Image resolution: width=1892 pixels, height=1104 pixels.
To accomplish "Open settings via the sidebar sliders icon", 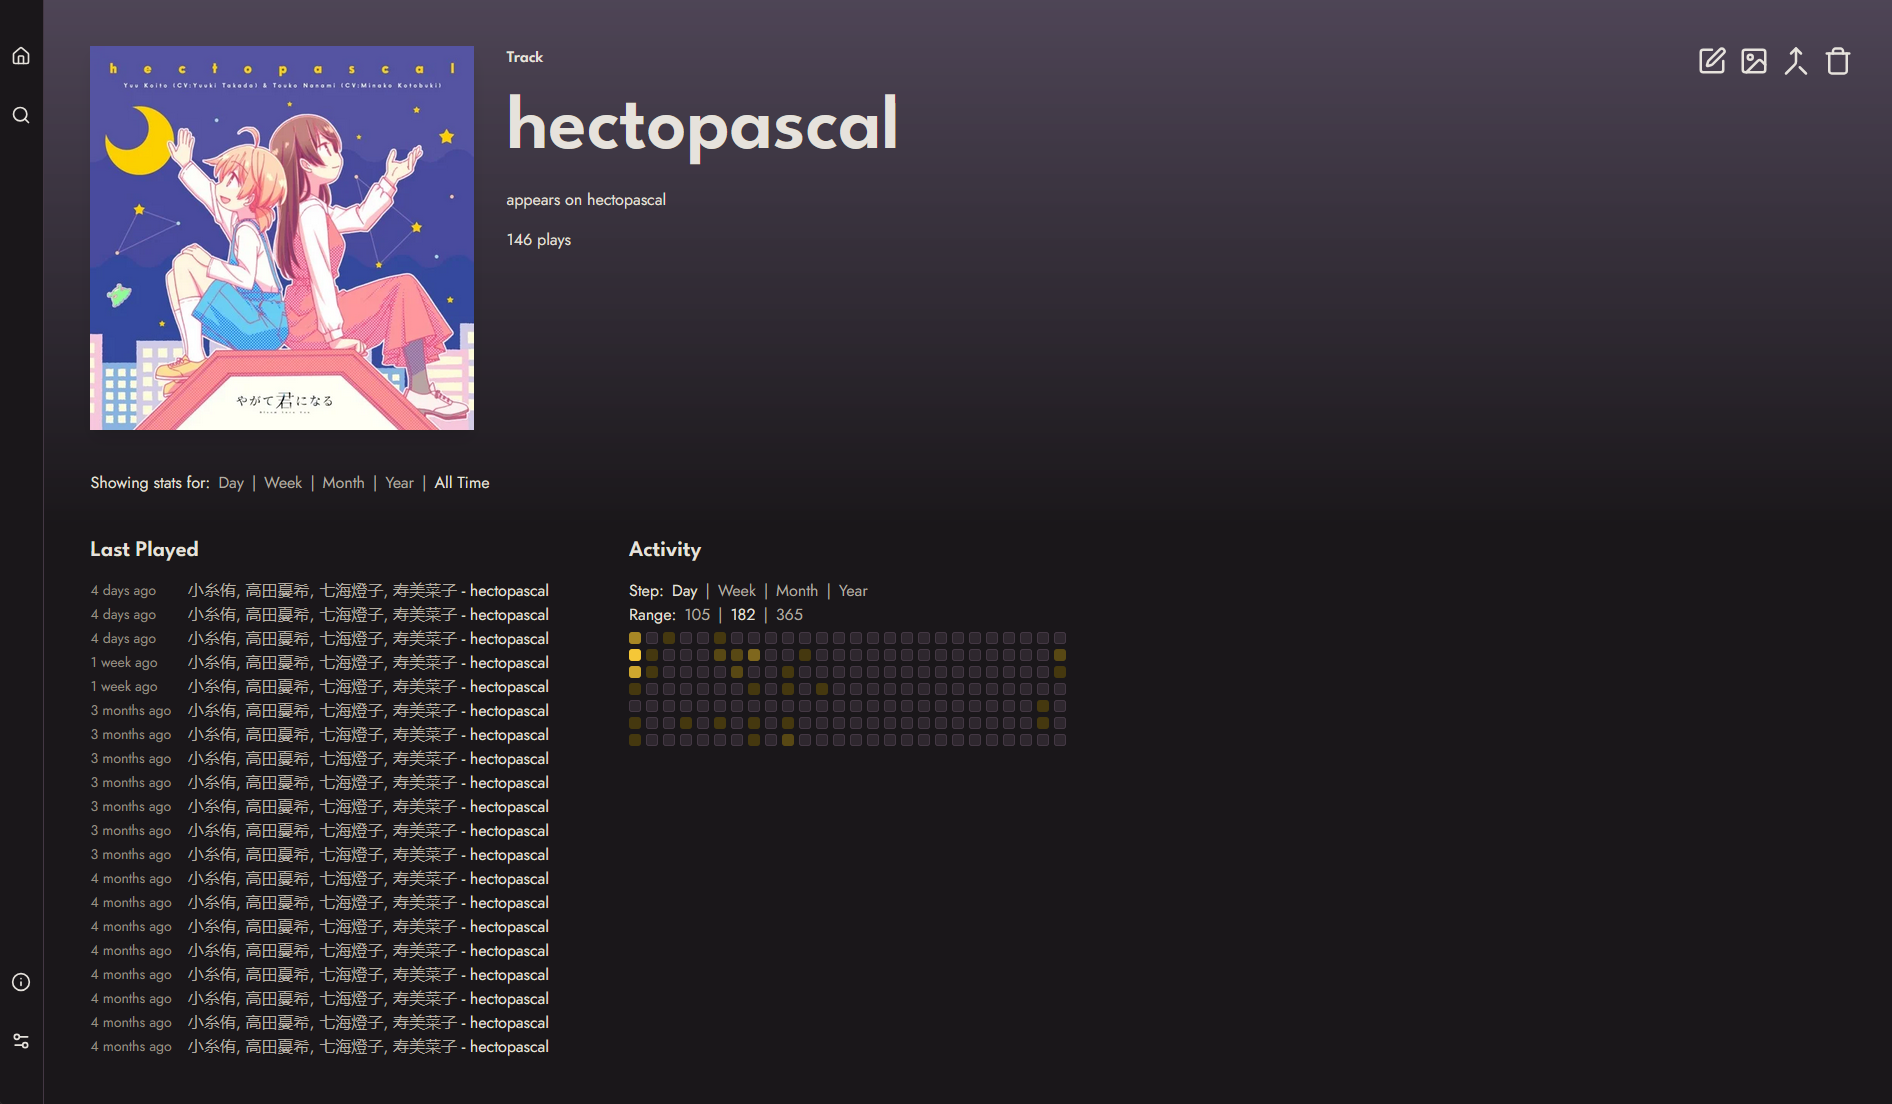I will 21,1042.
